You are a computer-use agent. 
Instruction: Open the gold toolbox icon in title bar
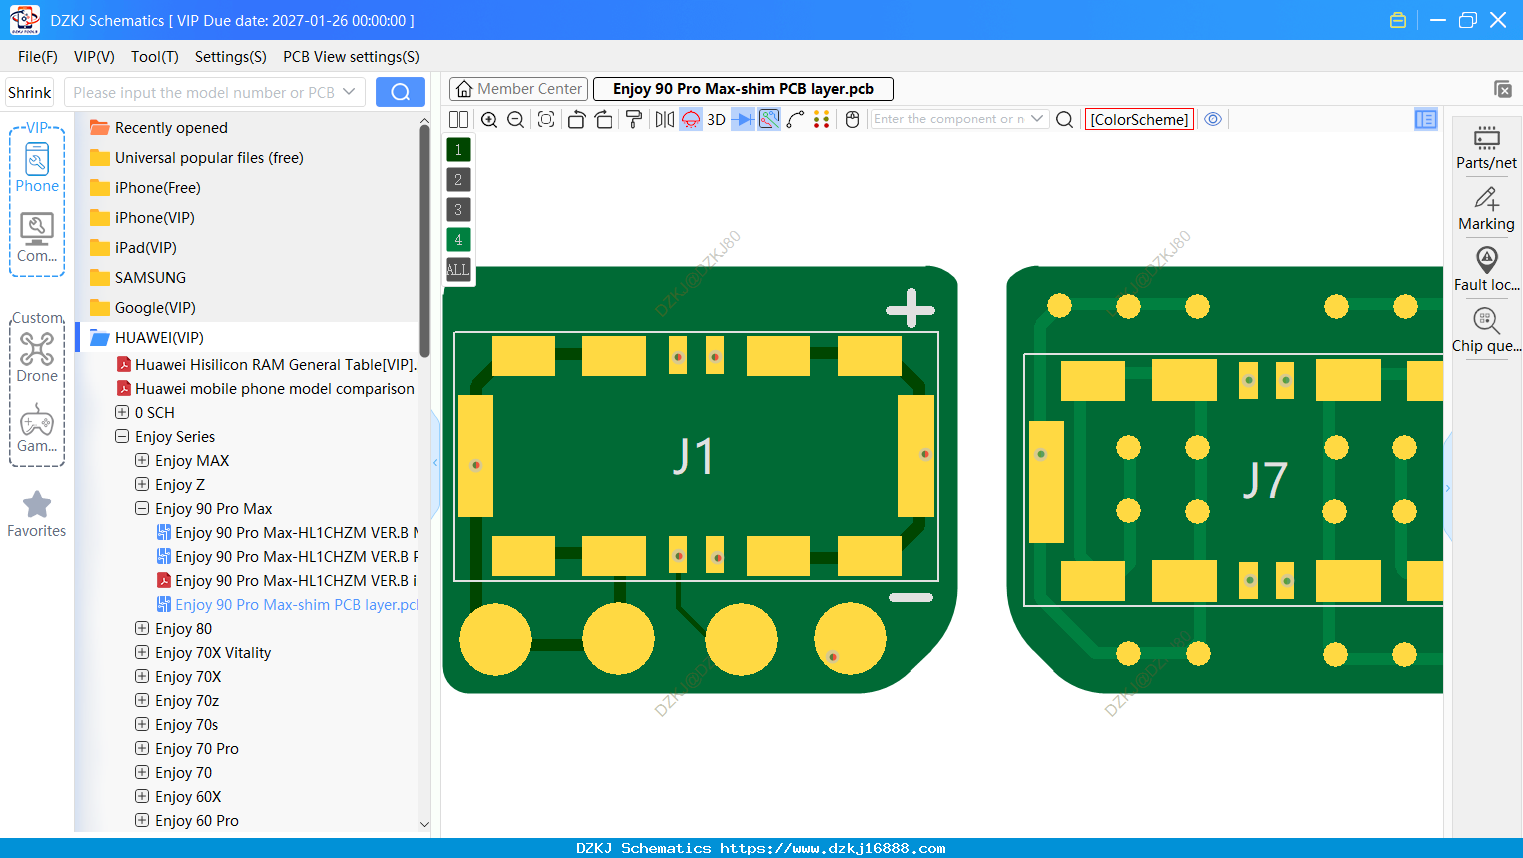click(1398, 20)
